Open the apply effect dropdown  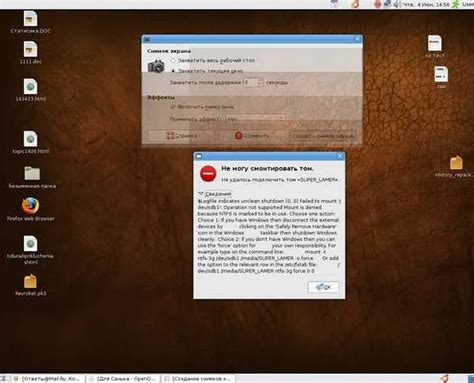[x=255, y=118]
